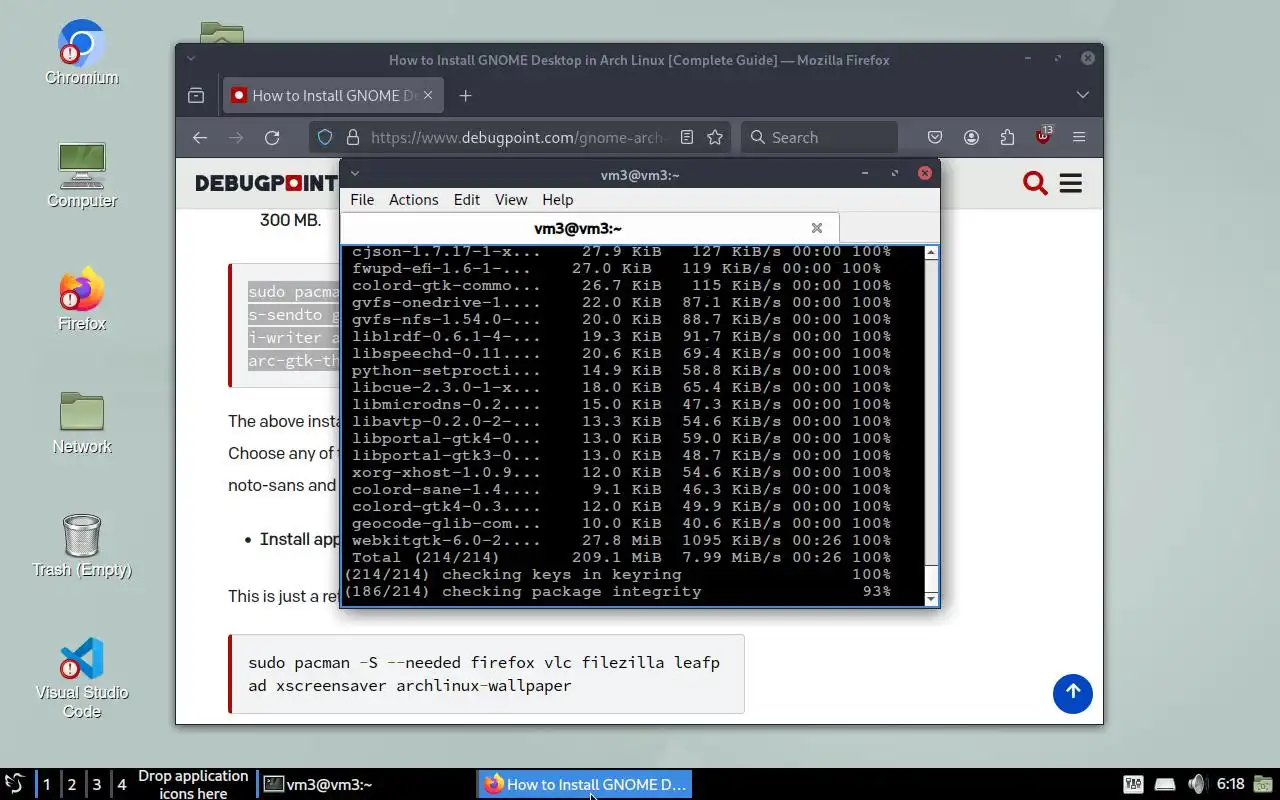Open a new Firefox tab with plus
Viewport: 1280px width, 800px height.
pyautogui.click(x=465, y=95)
